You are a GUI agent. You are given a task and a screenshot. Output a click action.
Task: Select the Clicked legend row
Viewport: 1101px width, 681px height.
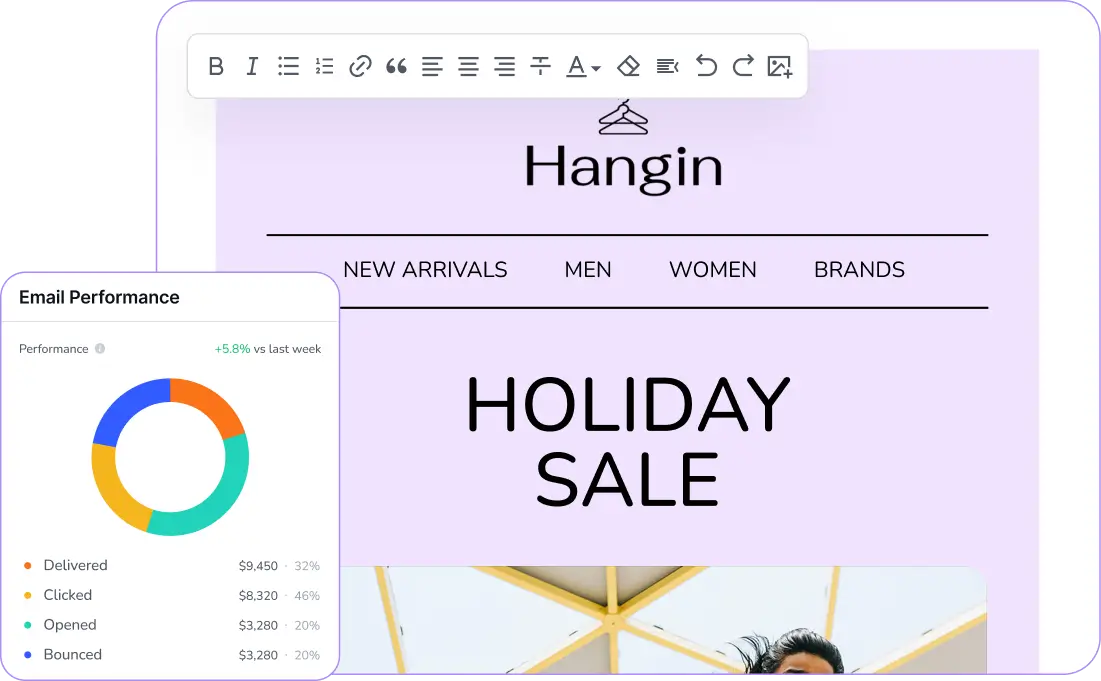[x=172, y=595]
